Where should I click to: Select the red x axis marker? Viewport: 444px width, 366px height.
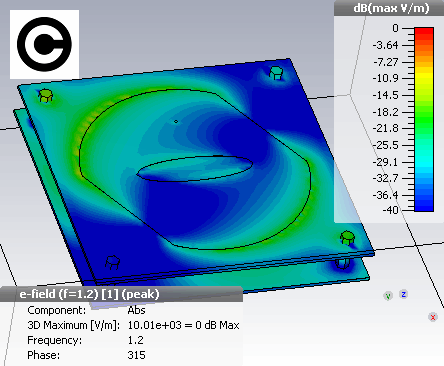click(x=433, y=317)
